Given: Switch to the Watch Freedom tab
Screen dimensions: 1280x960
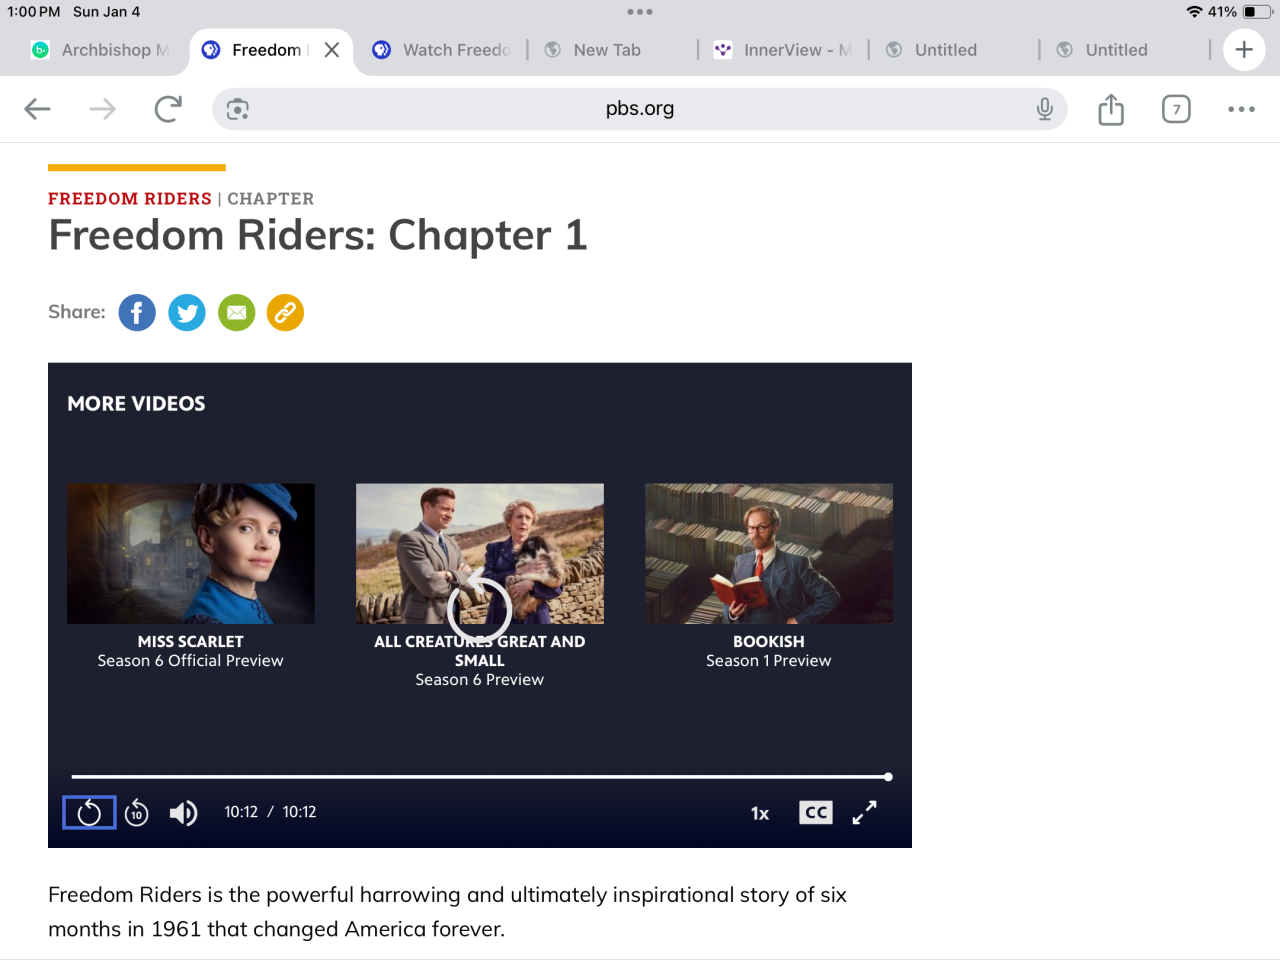Looking at the screenshot, I should pos(442,50).
